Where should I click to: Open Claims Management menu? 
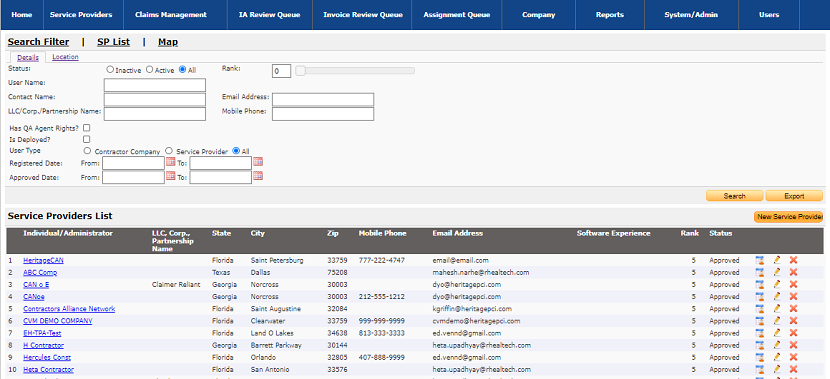[x=170, y=15]
